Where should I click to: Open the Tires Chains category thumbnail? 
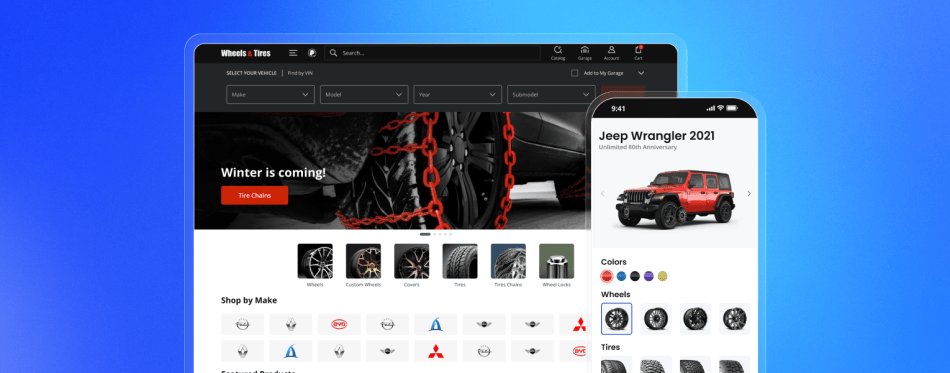click(508, 261)
